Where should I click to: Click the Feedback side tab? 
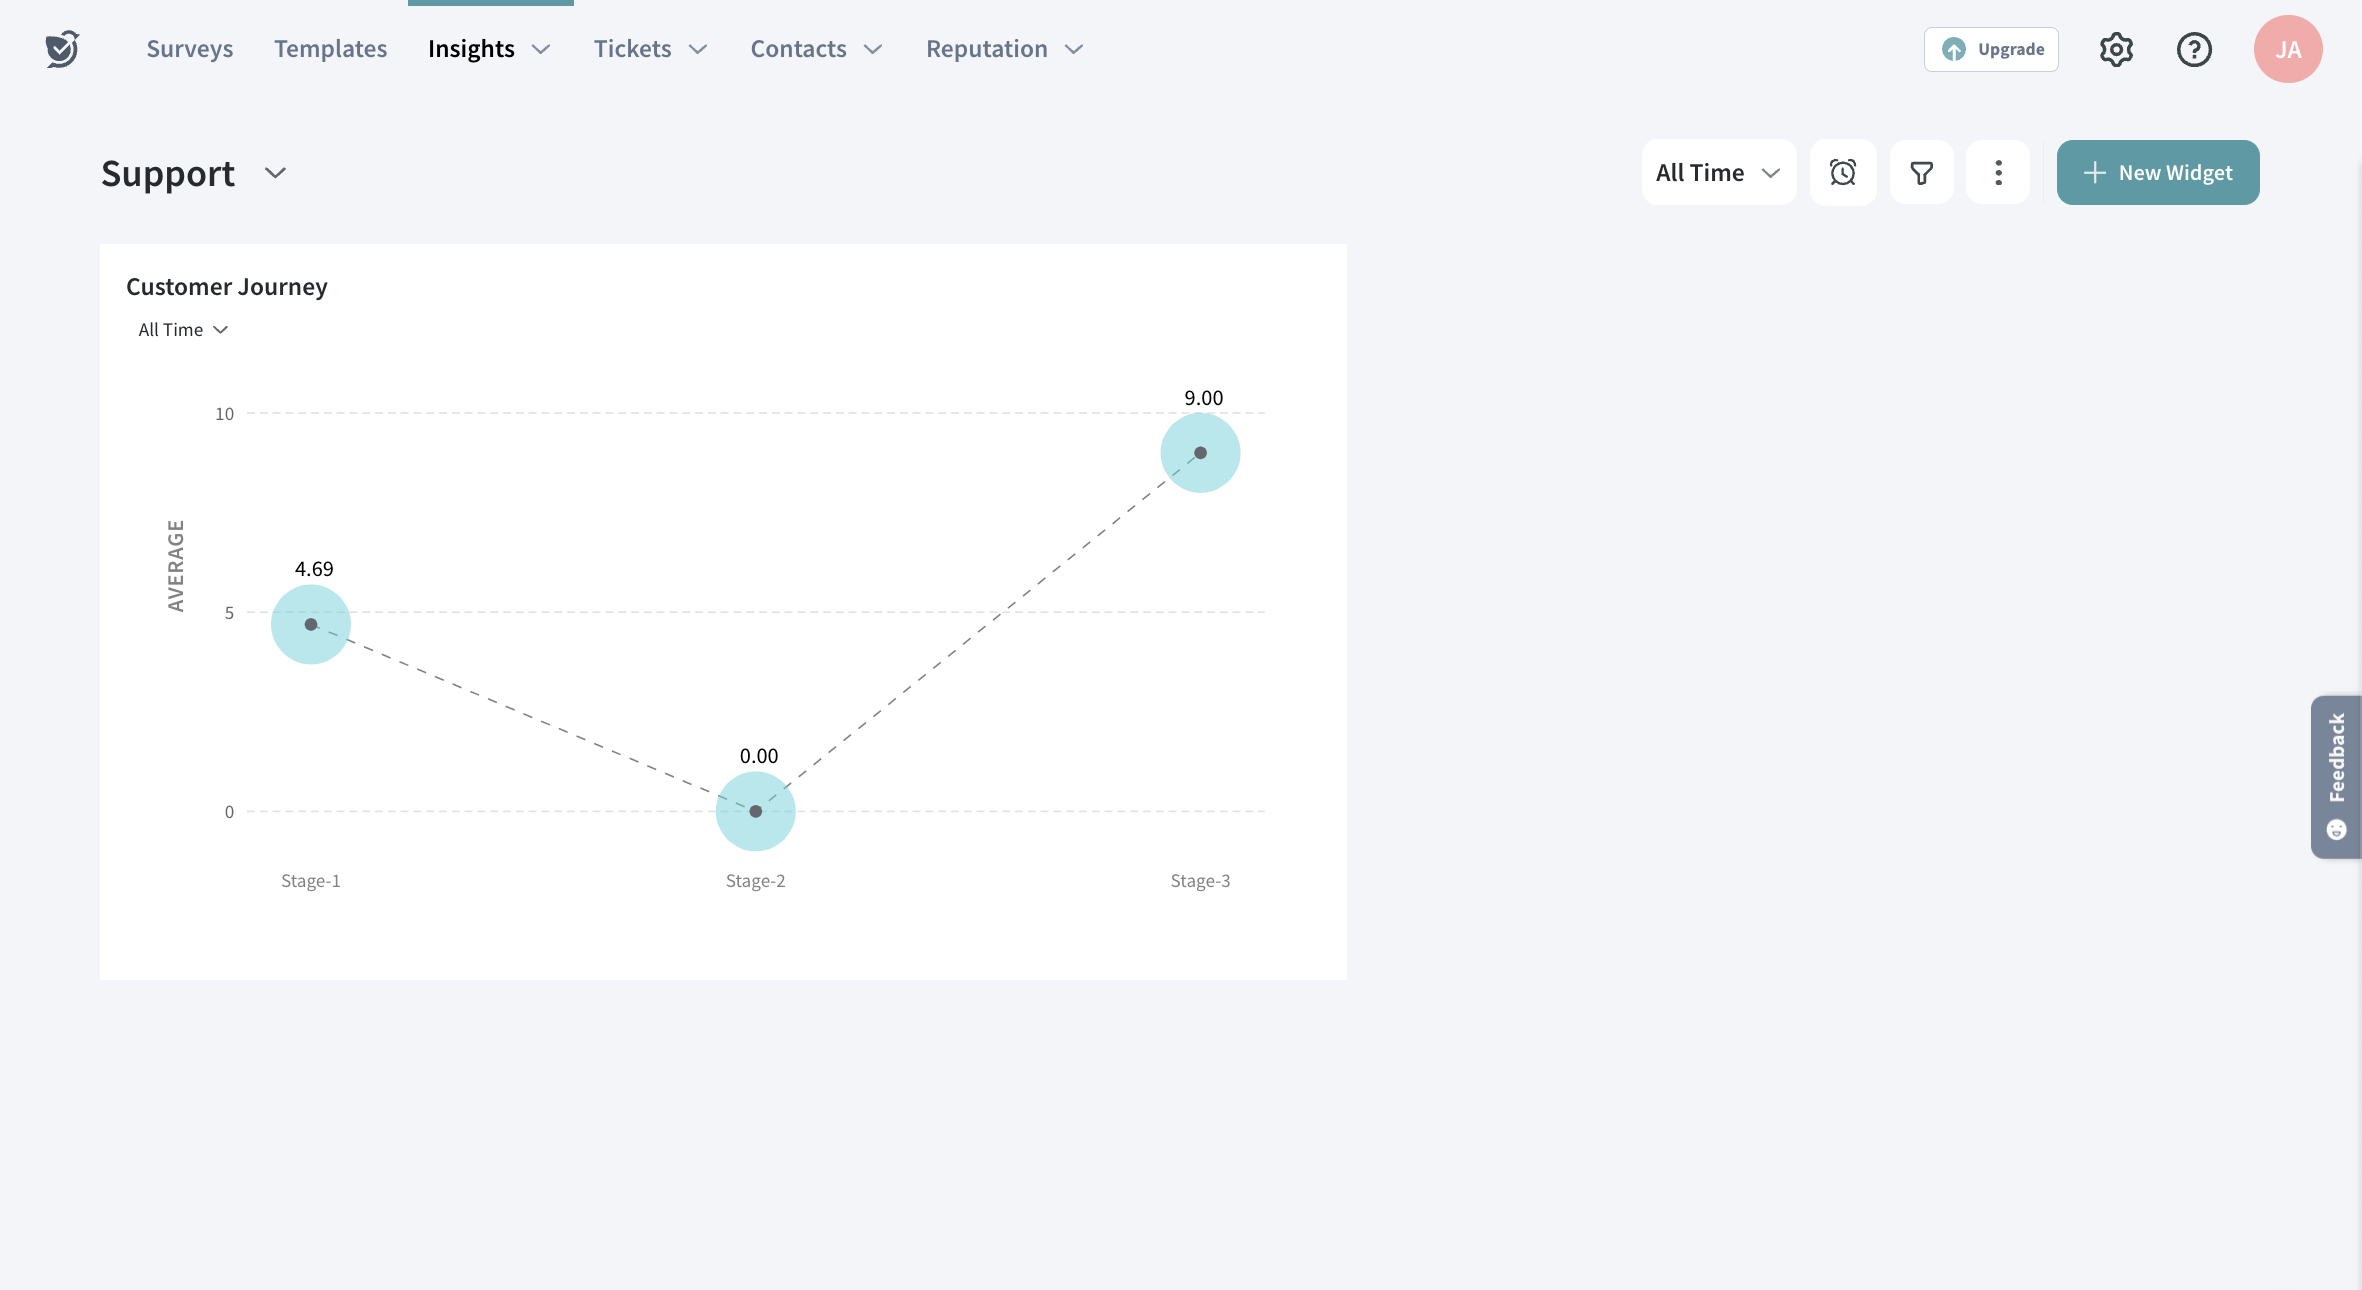coord(2336,776)
